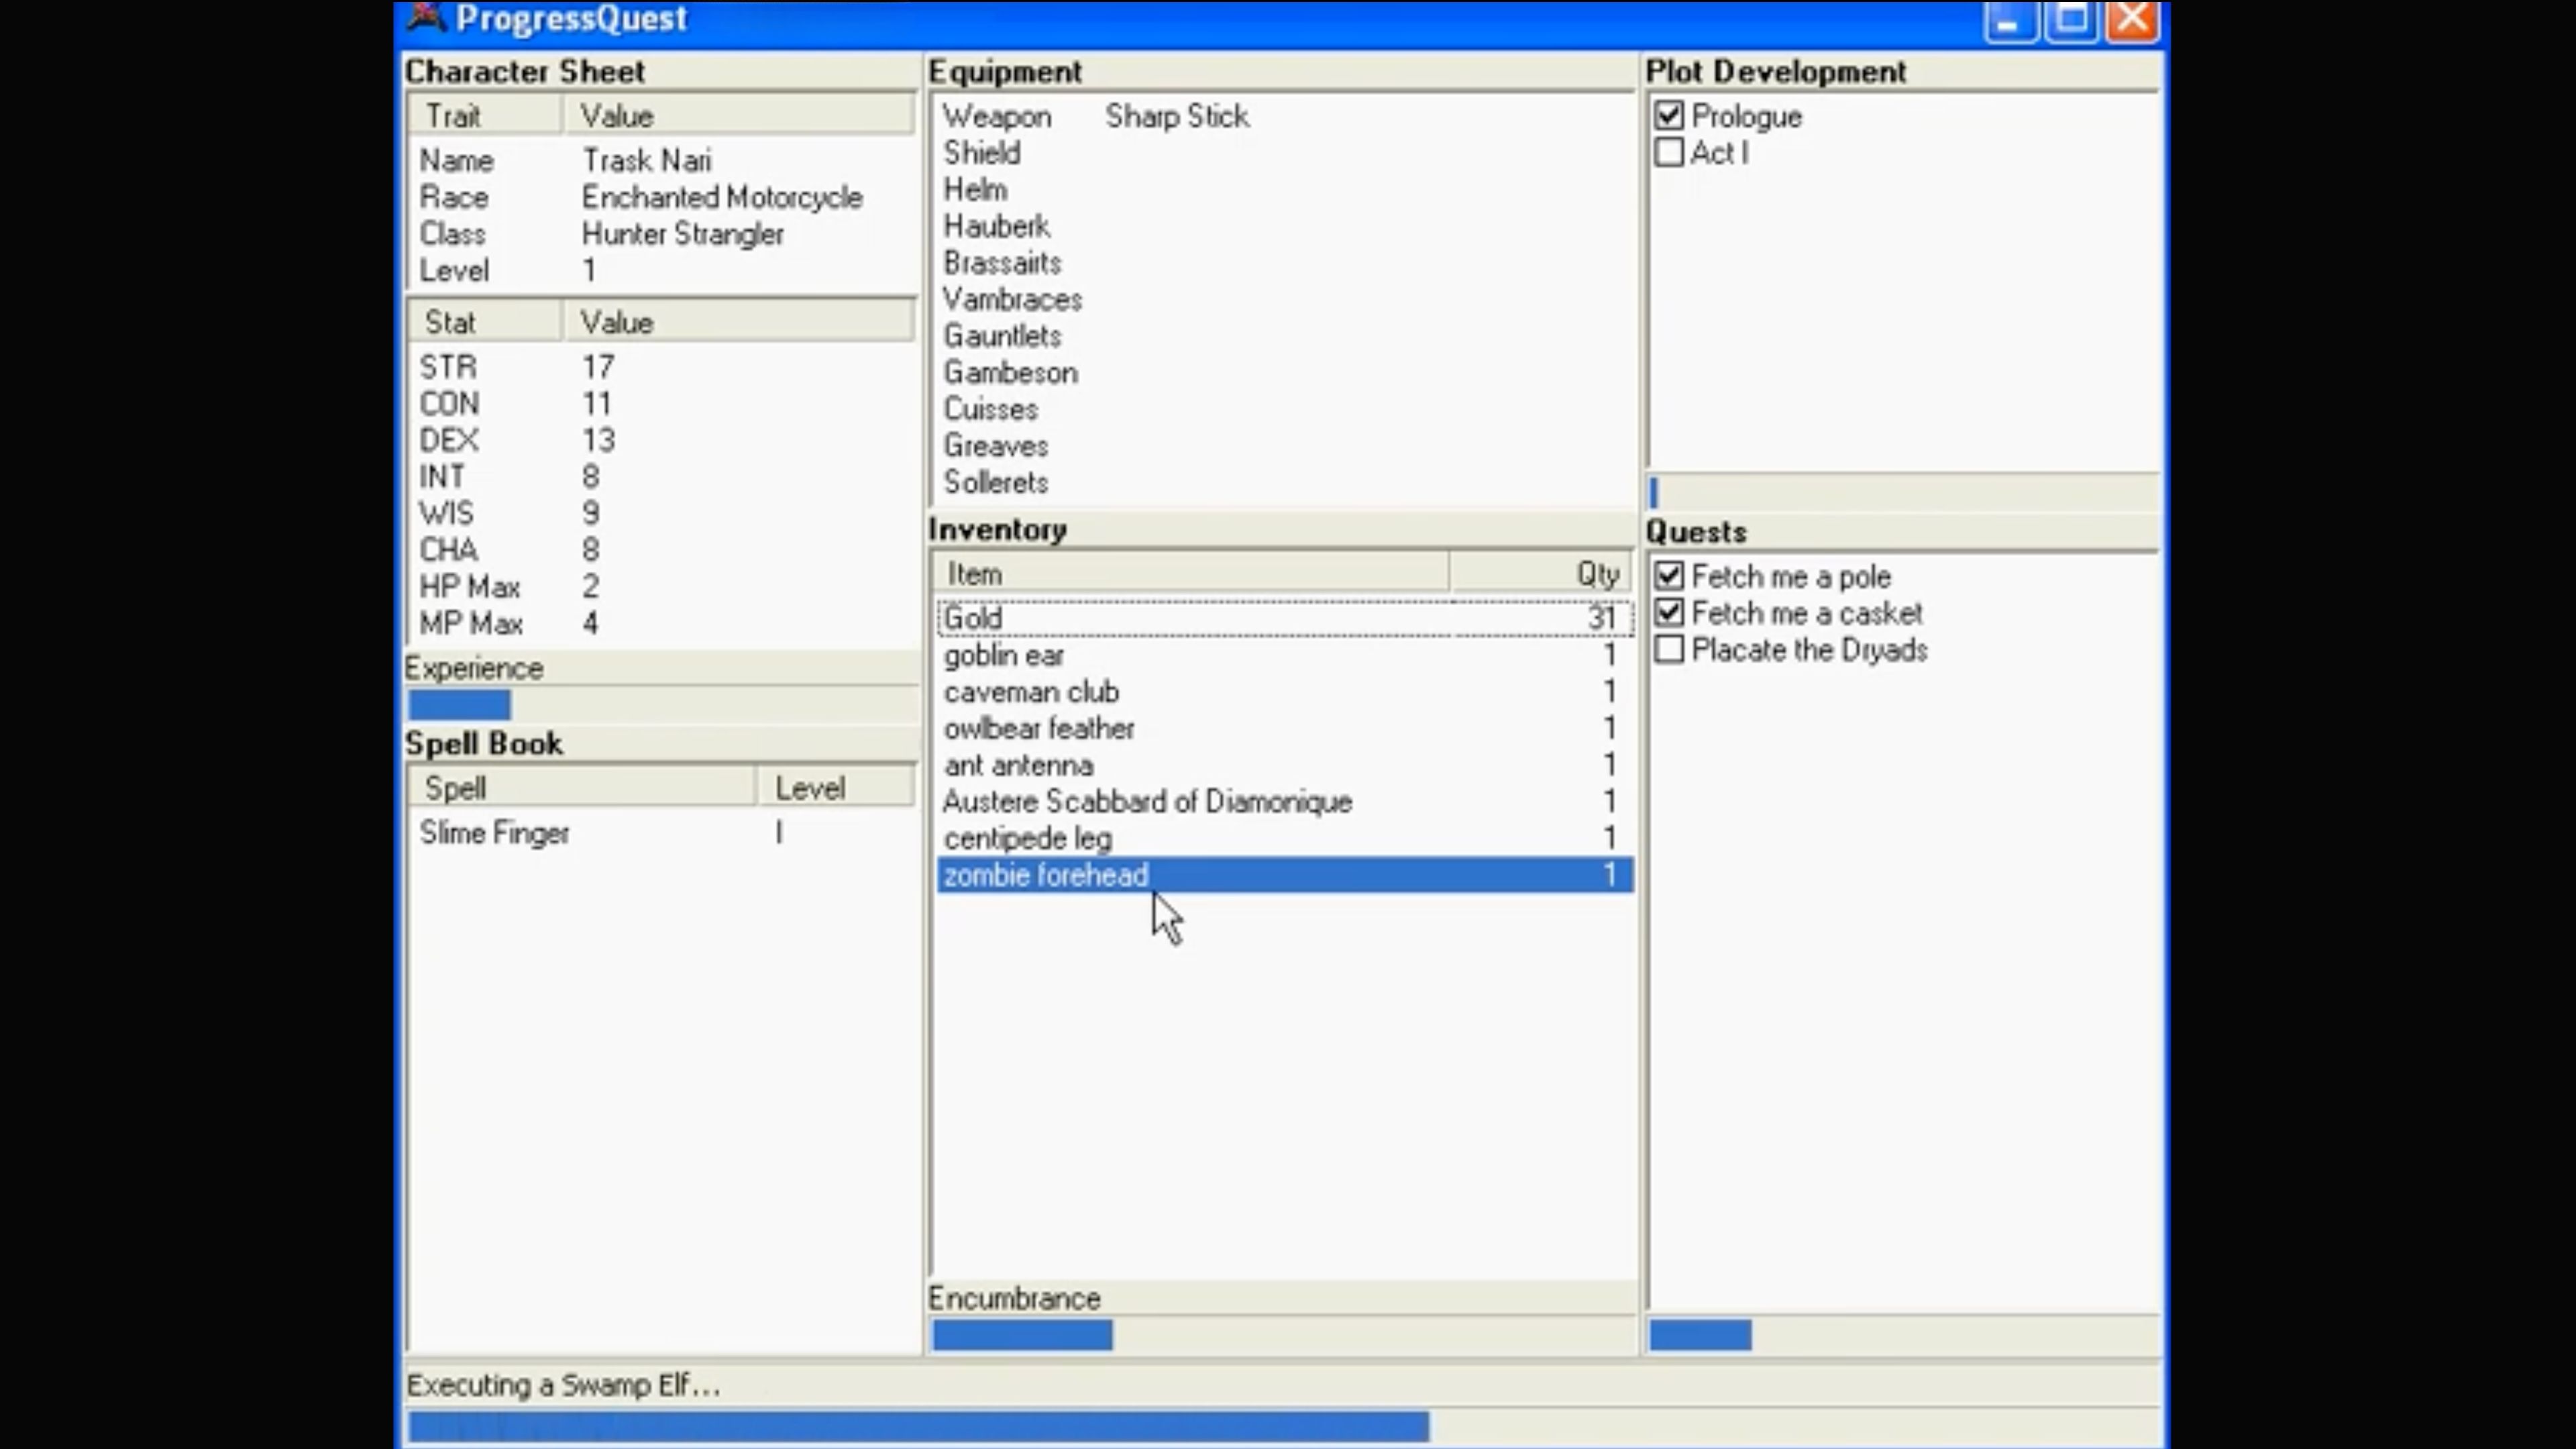Toggle the Act I checkbox
This screenshot has height=1449, width=2576.
[1669, 153]
